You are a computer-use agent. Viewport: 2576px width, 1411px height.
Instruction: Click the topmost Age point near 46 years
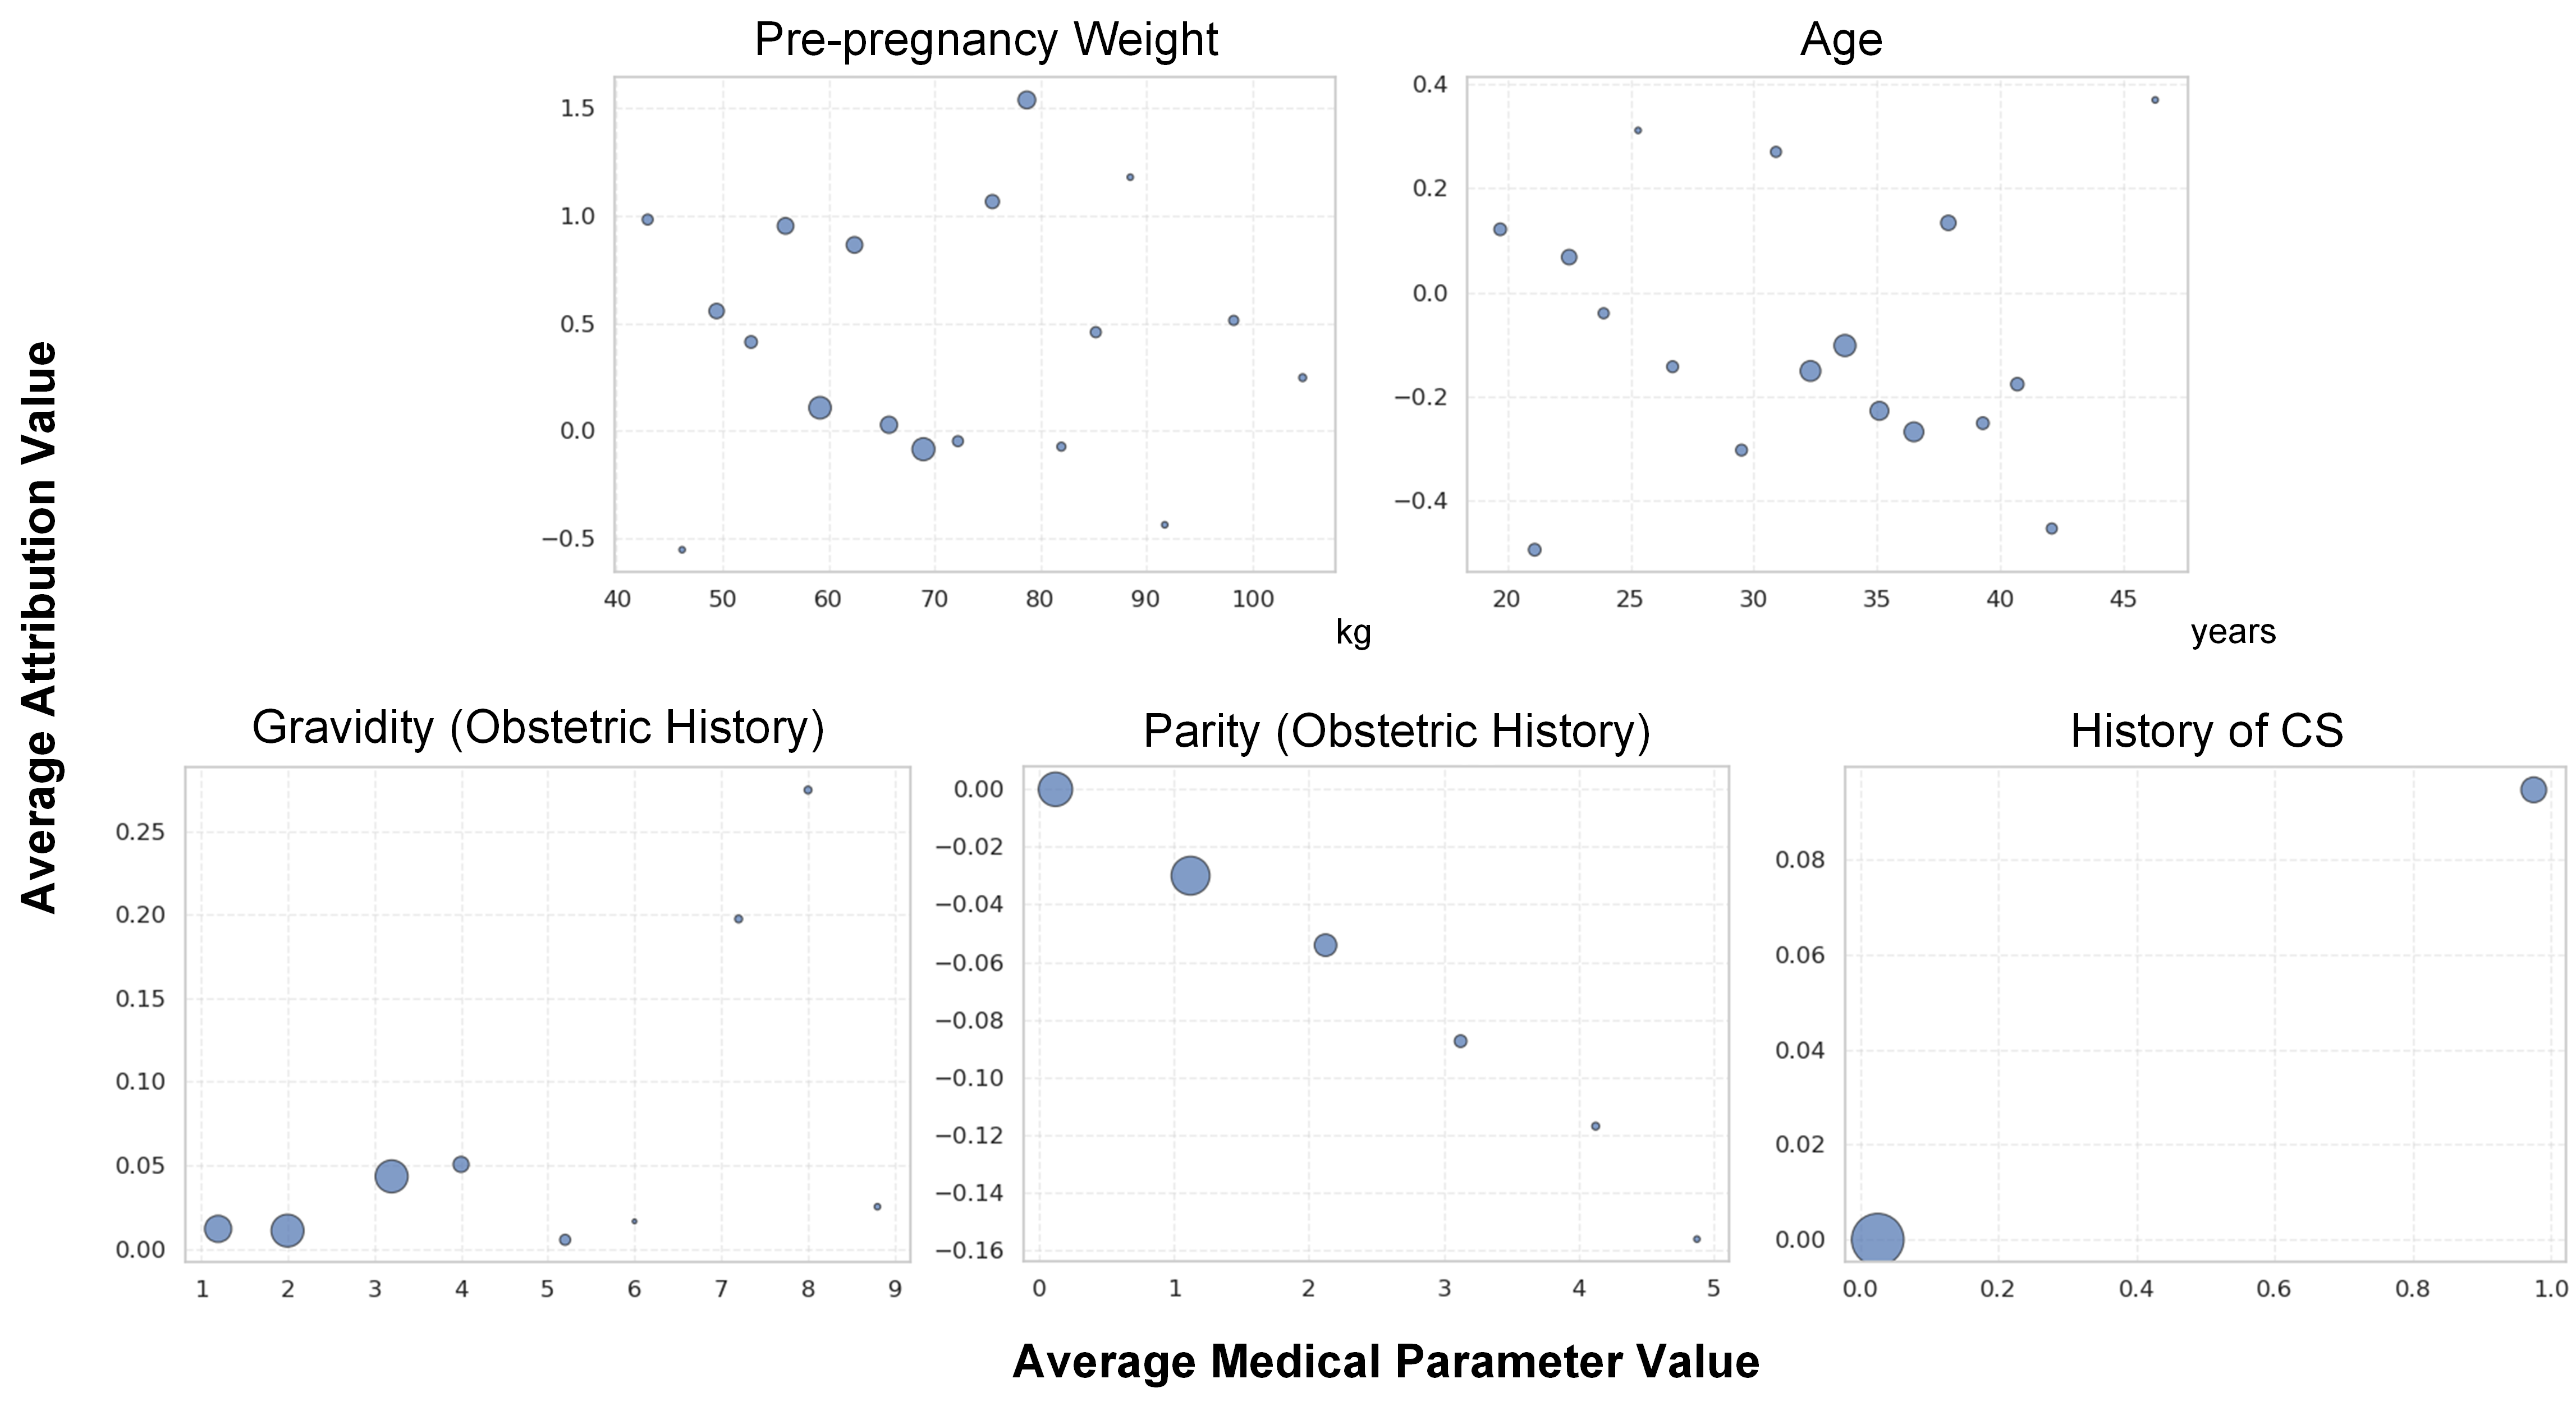(2155, 100)
